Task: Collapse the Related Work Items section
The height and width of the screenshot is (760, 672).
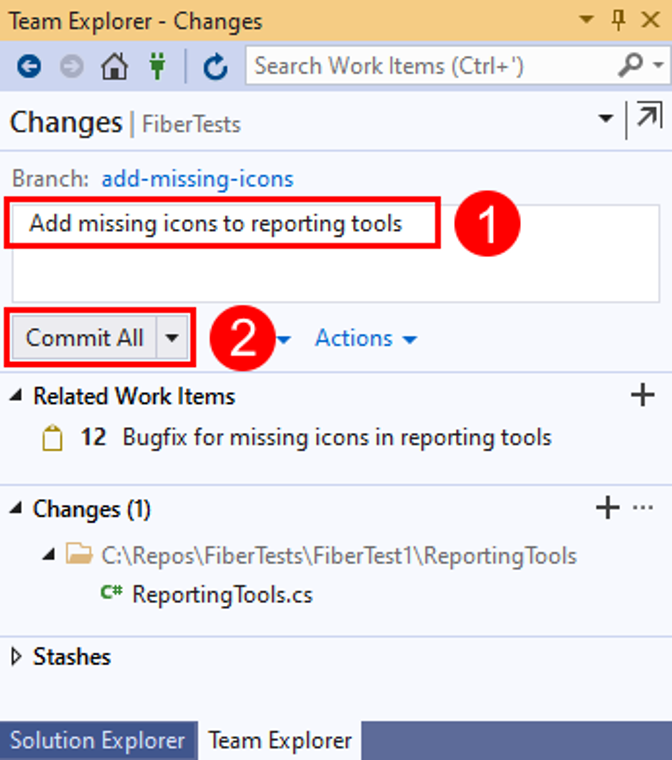Action: 16,396
